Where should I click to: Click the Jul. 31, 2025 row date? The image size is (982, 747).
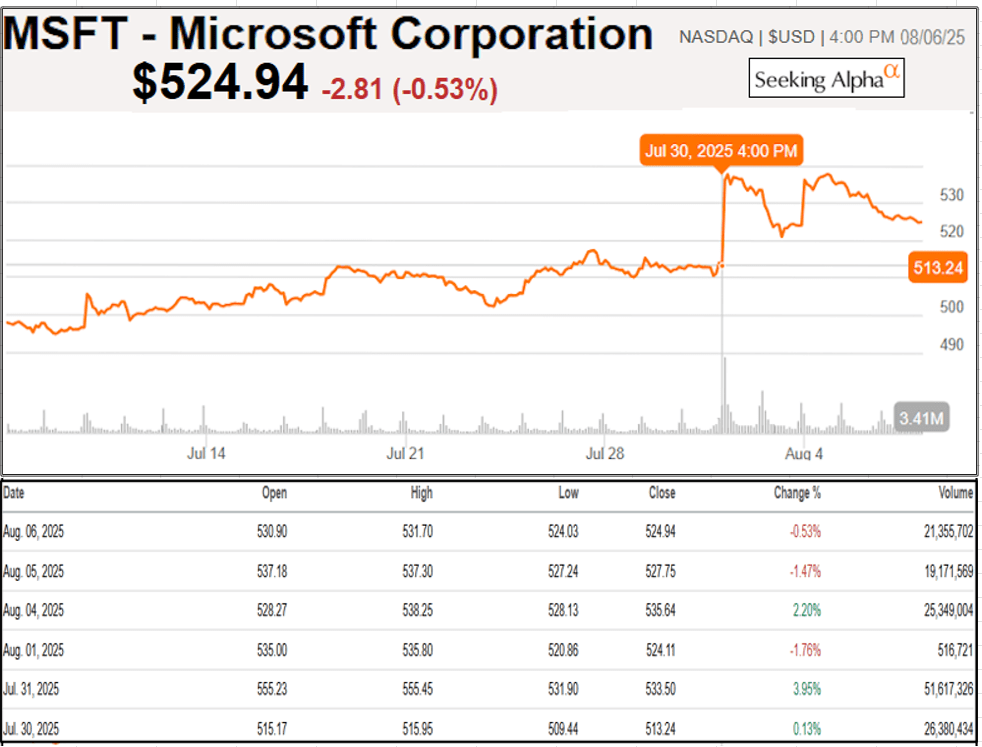tap(32, 689)
